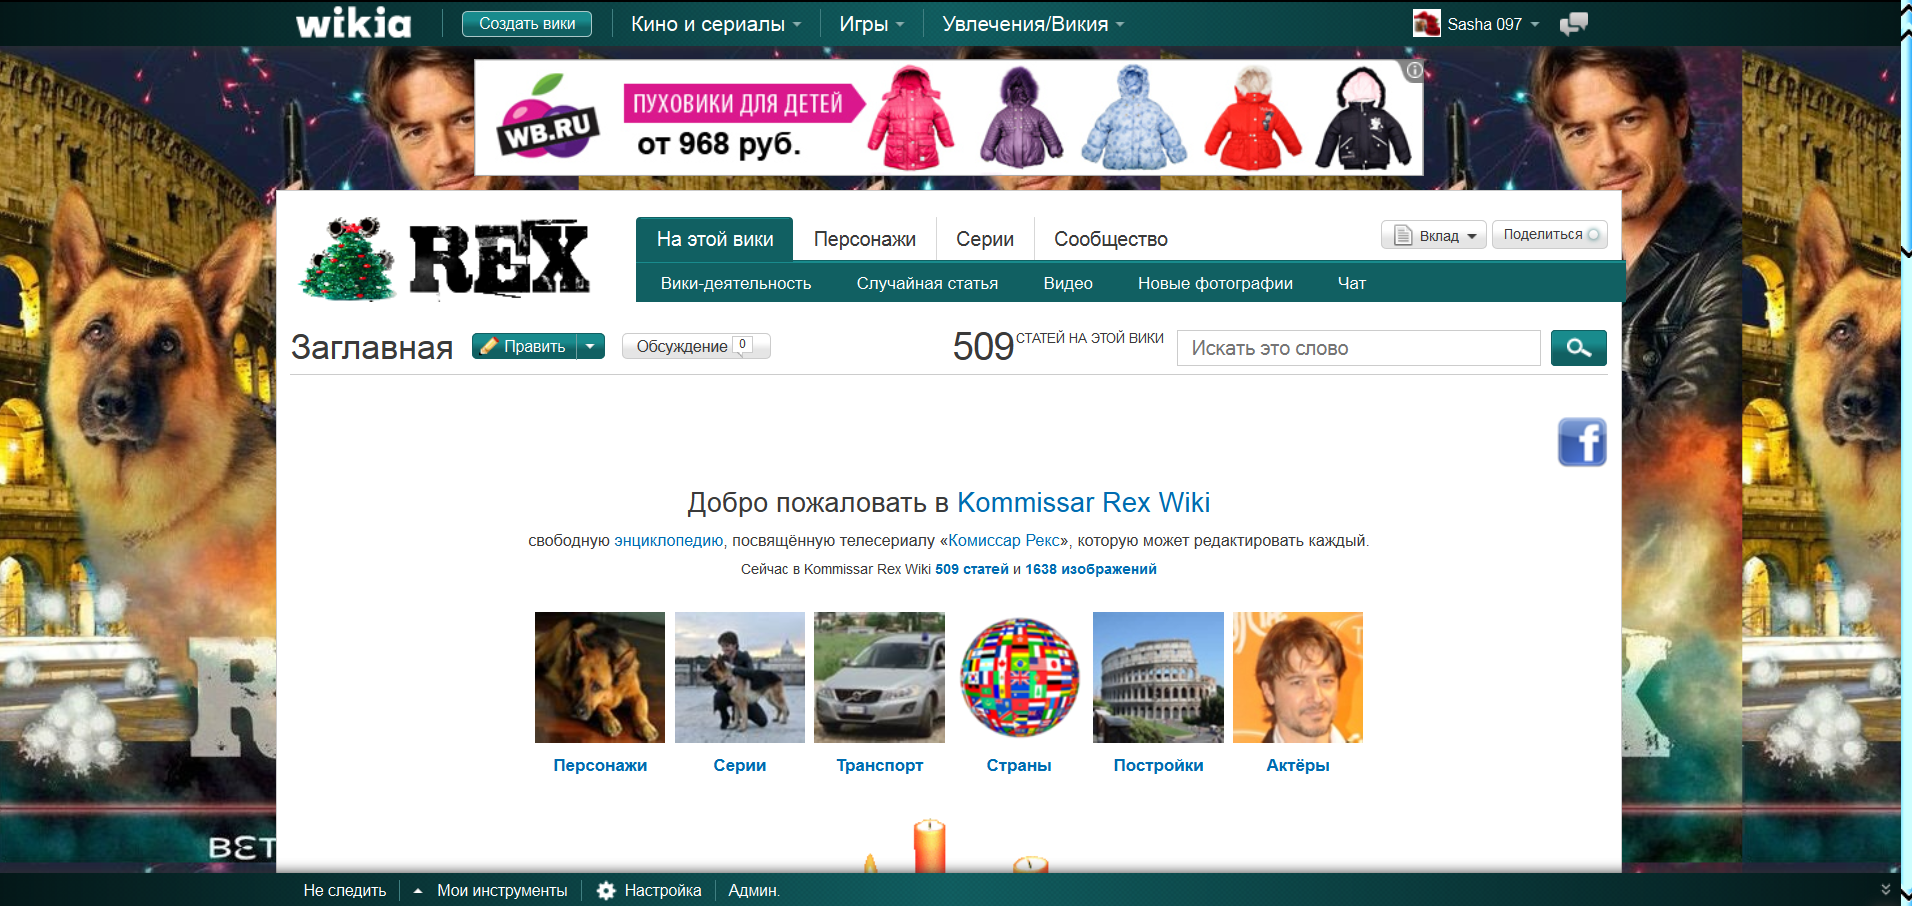Open Мои инструменты in bottom toolbar
This screenshot has width=1912, height=906.
click(502, 890)
